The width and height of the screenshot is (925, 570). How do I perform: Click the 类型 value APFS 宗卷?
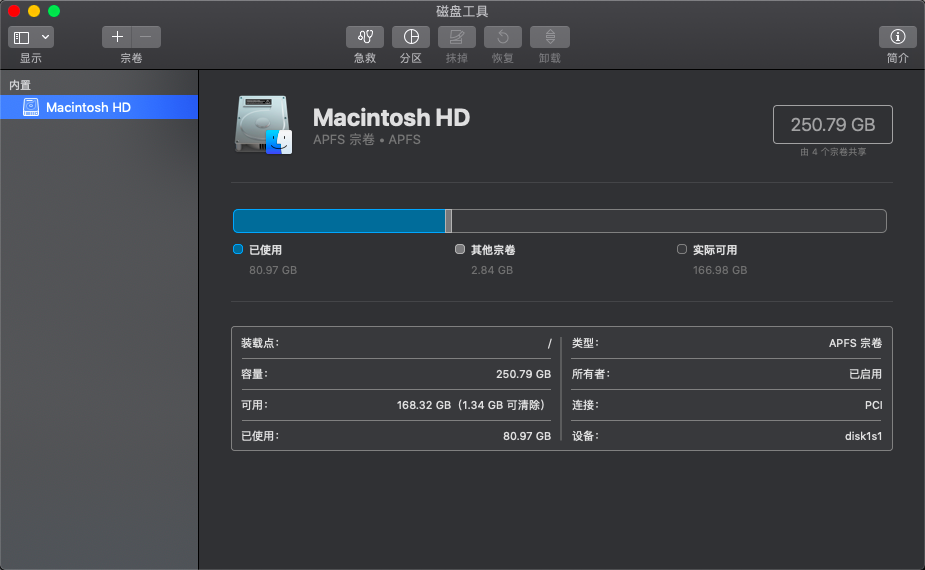tap(855, 343)
